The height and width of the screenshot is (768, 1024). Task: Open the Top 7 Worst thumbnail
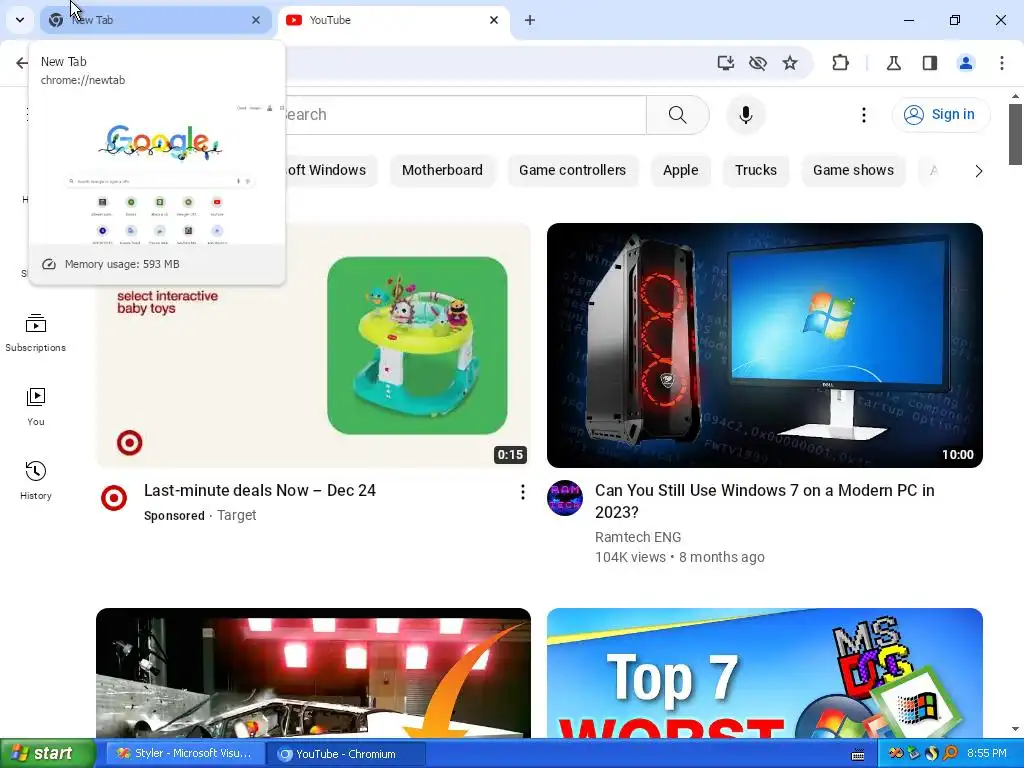click(x=765, y=673)
